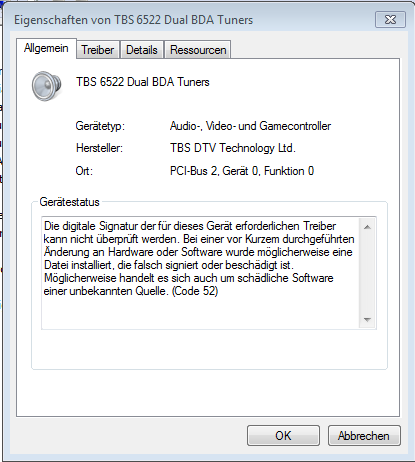Click the speaker device icon
Image resolution: width=415 pixels, height=462 pixels.
click(46, 86)
